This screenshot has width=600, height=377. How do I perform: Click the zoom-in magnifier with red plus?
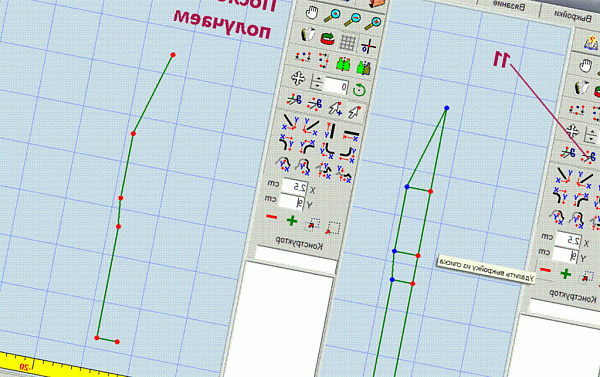[372, 23]
